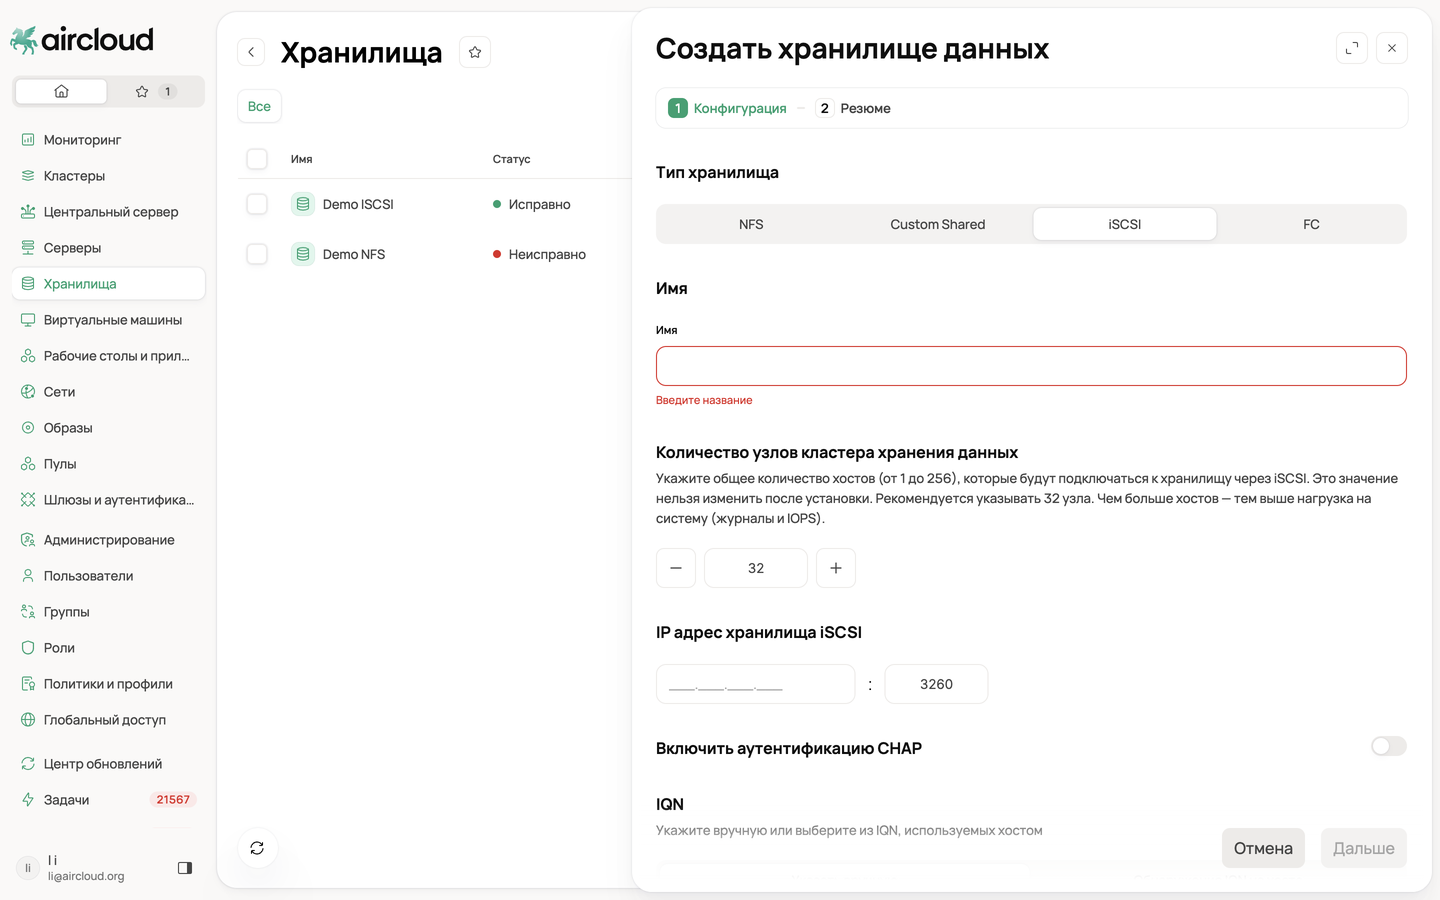Click the iSCSI IP address field

(755, 684)
